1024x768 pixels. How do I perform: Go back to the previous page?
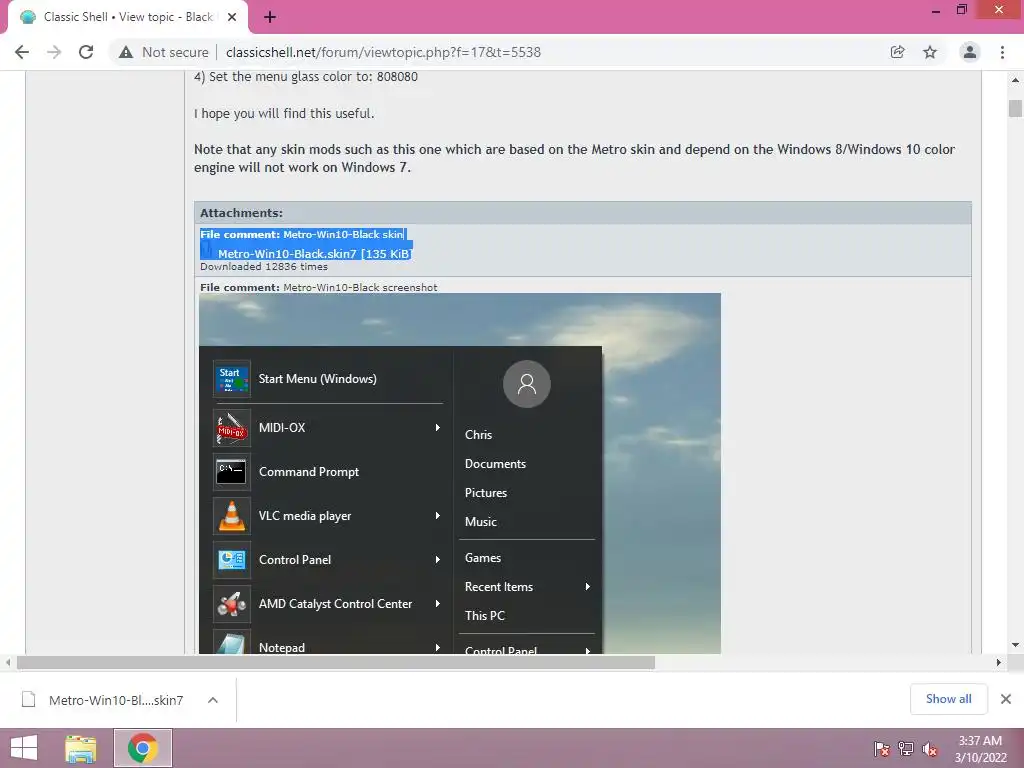[22, 52]
